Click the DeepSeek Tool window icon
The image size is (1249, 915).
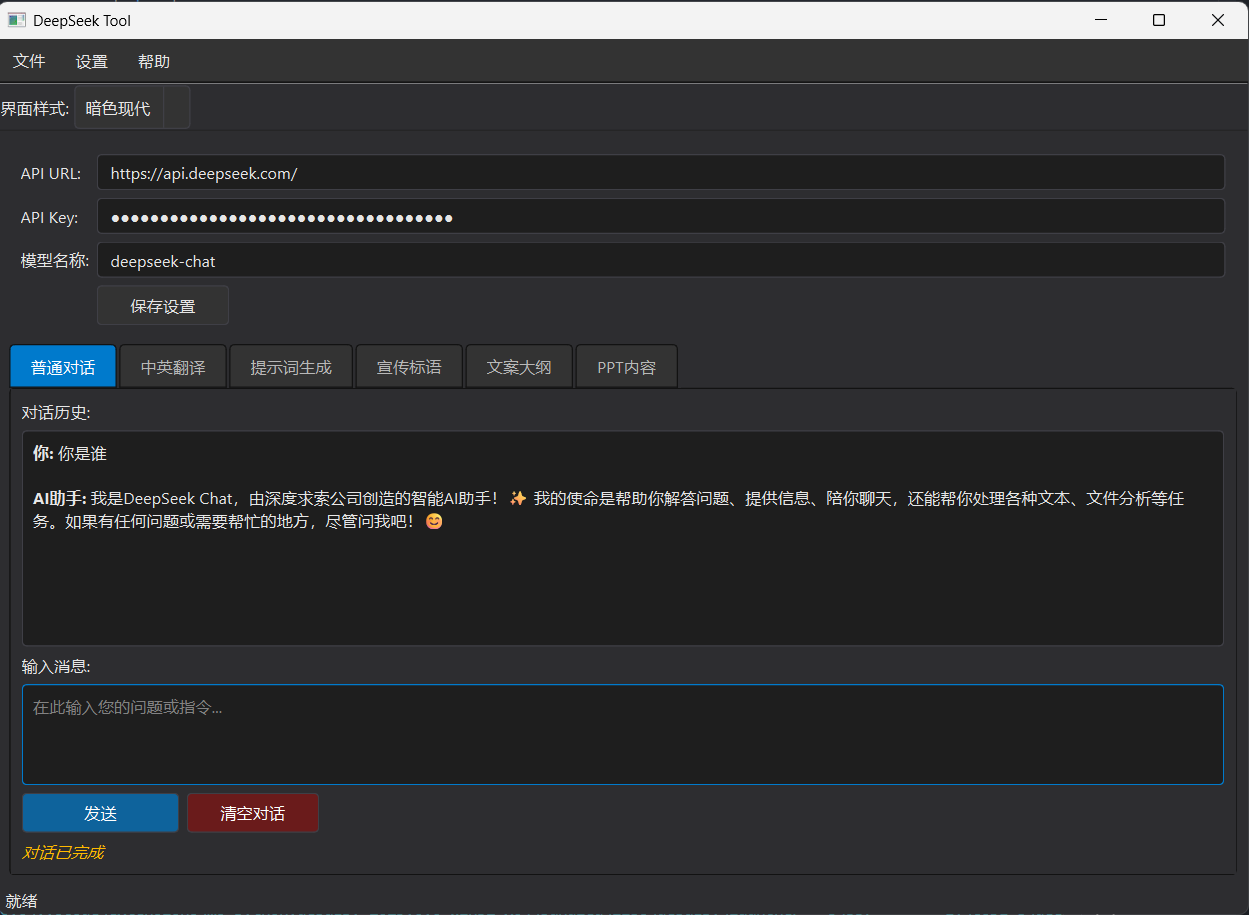(16, 20)
